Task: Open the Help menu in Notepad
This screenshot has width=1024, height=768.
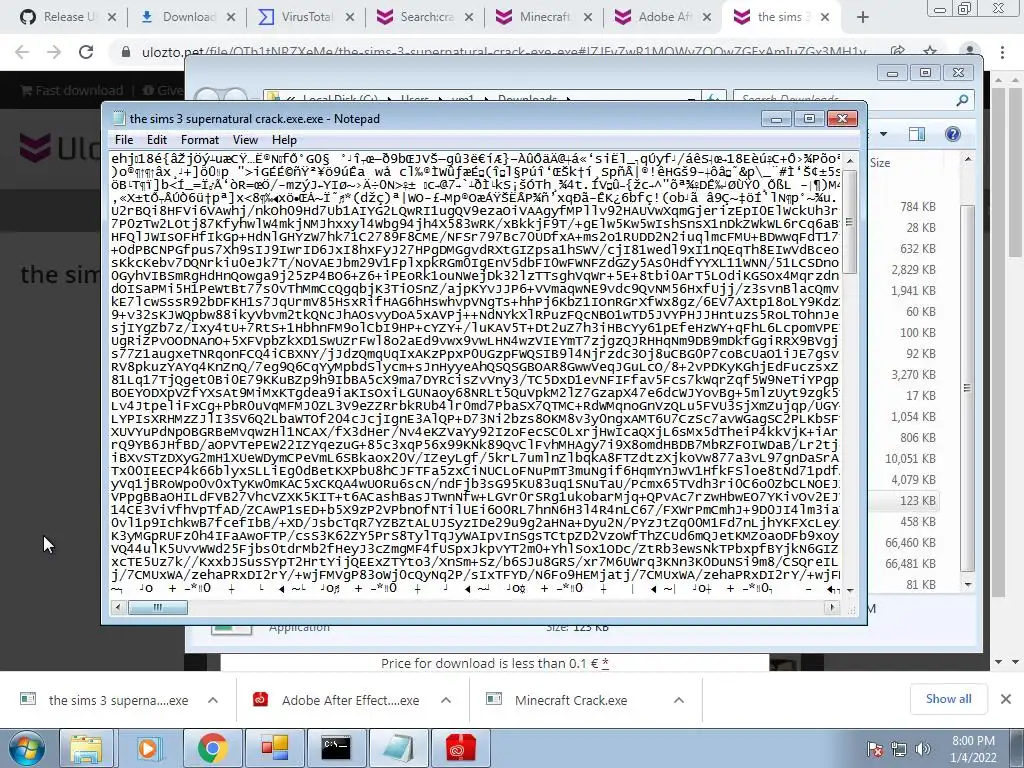Action: click(x=284, y=140)
